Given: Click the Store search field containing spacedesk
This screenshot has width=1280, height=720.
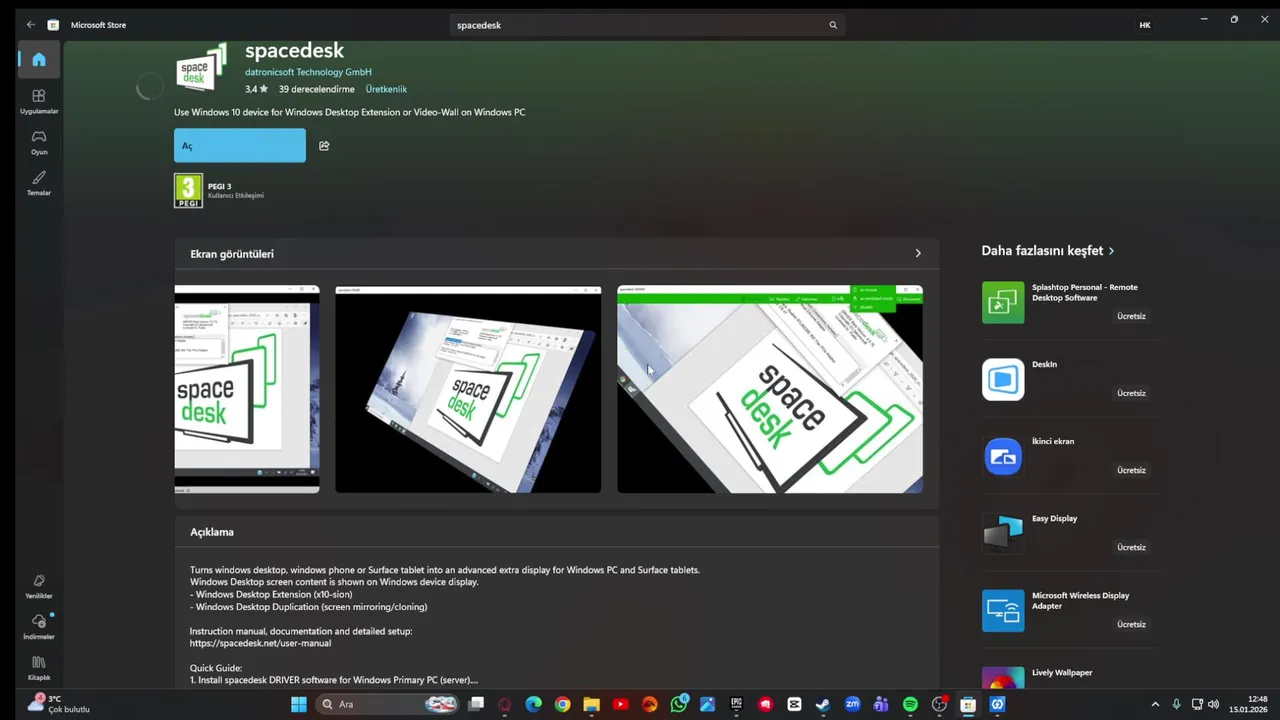Looking at the screenshot, I should tap(647, 25).
